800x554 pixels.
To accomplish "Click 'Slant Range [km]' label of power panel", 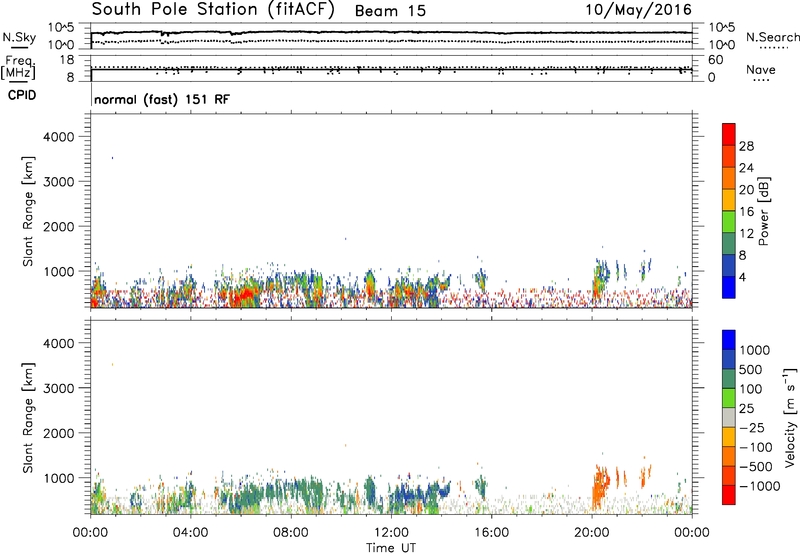I will pos(29,211).
